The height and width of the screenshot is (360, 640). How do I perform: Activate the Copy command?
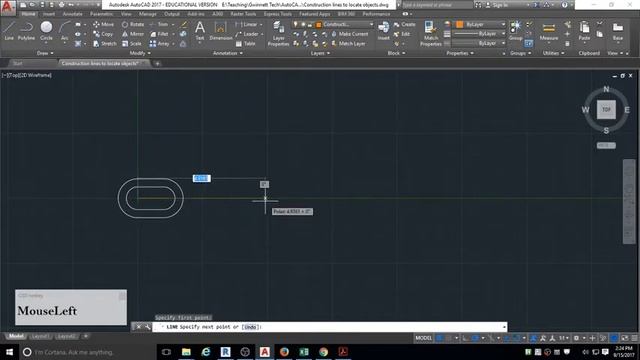(x=103, y=34)
